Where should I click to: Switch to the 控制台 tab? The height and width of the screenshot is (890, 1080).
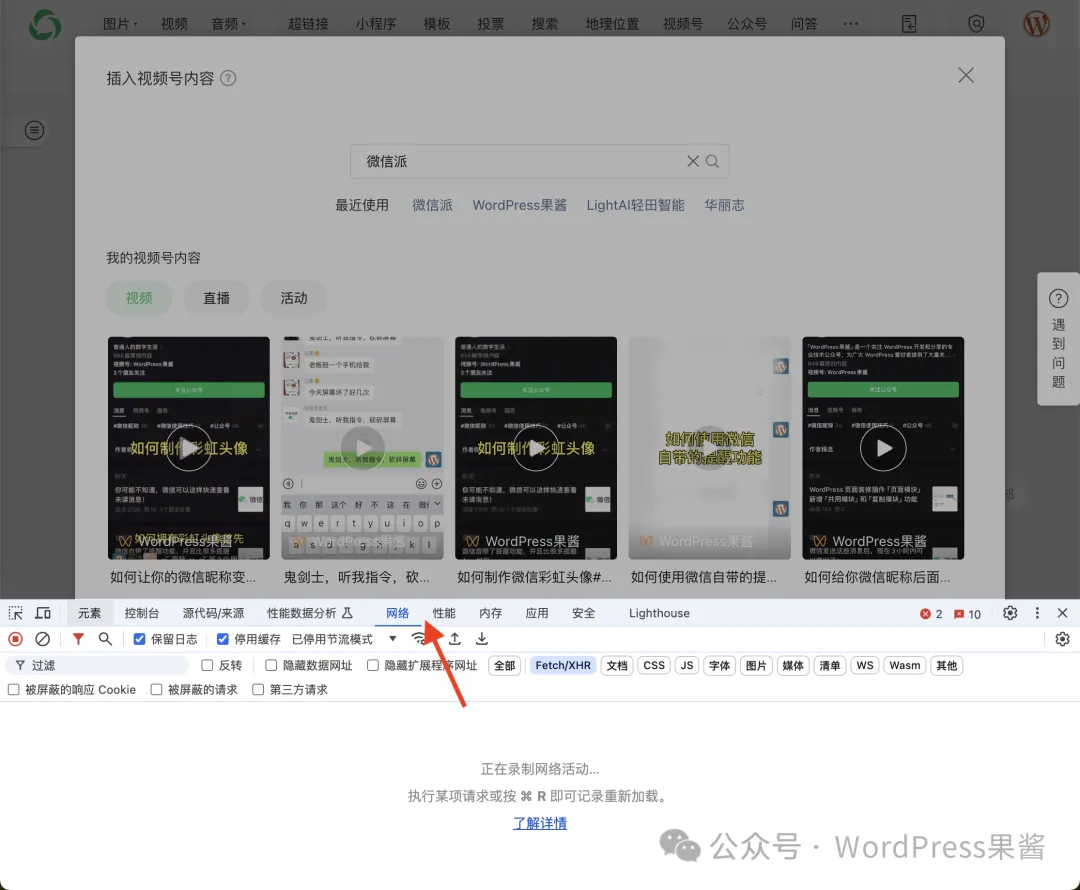[142, 613]
